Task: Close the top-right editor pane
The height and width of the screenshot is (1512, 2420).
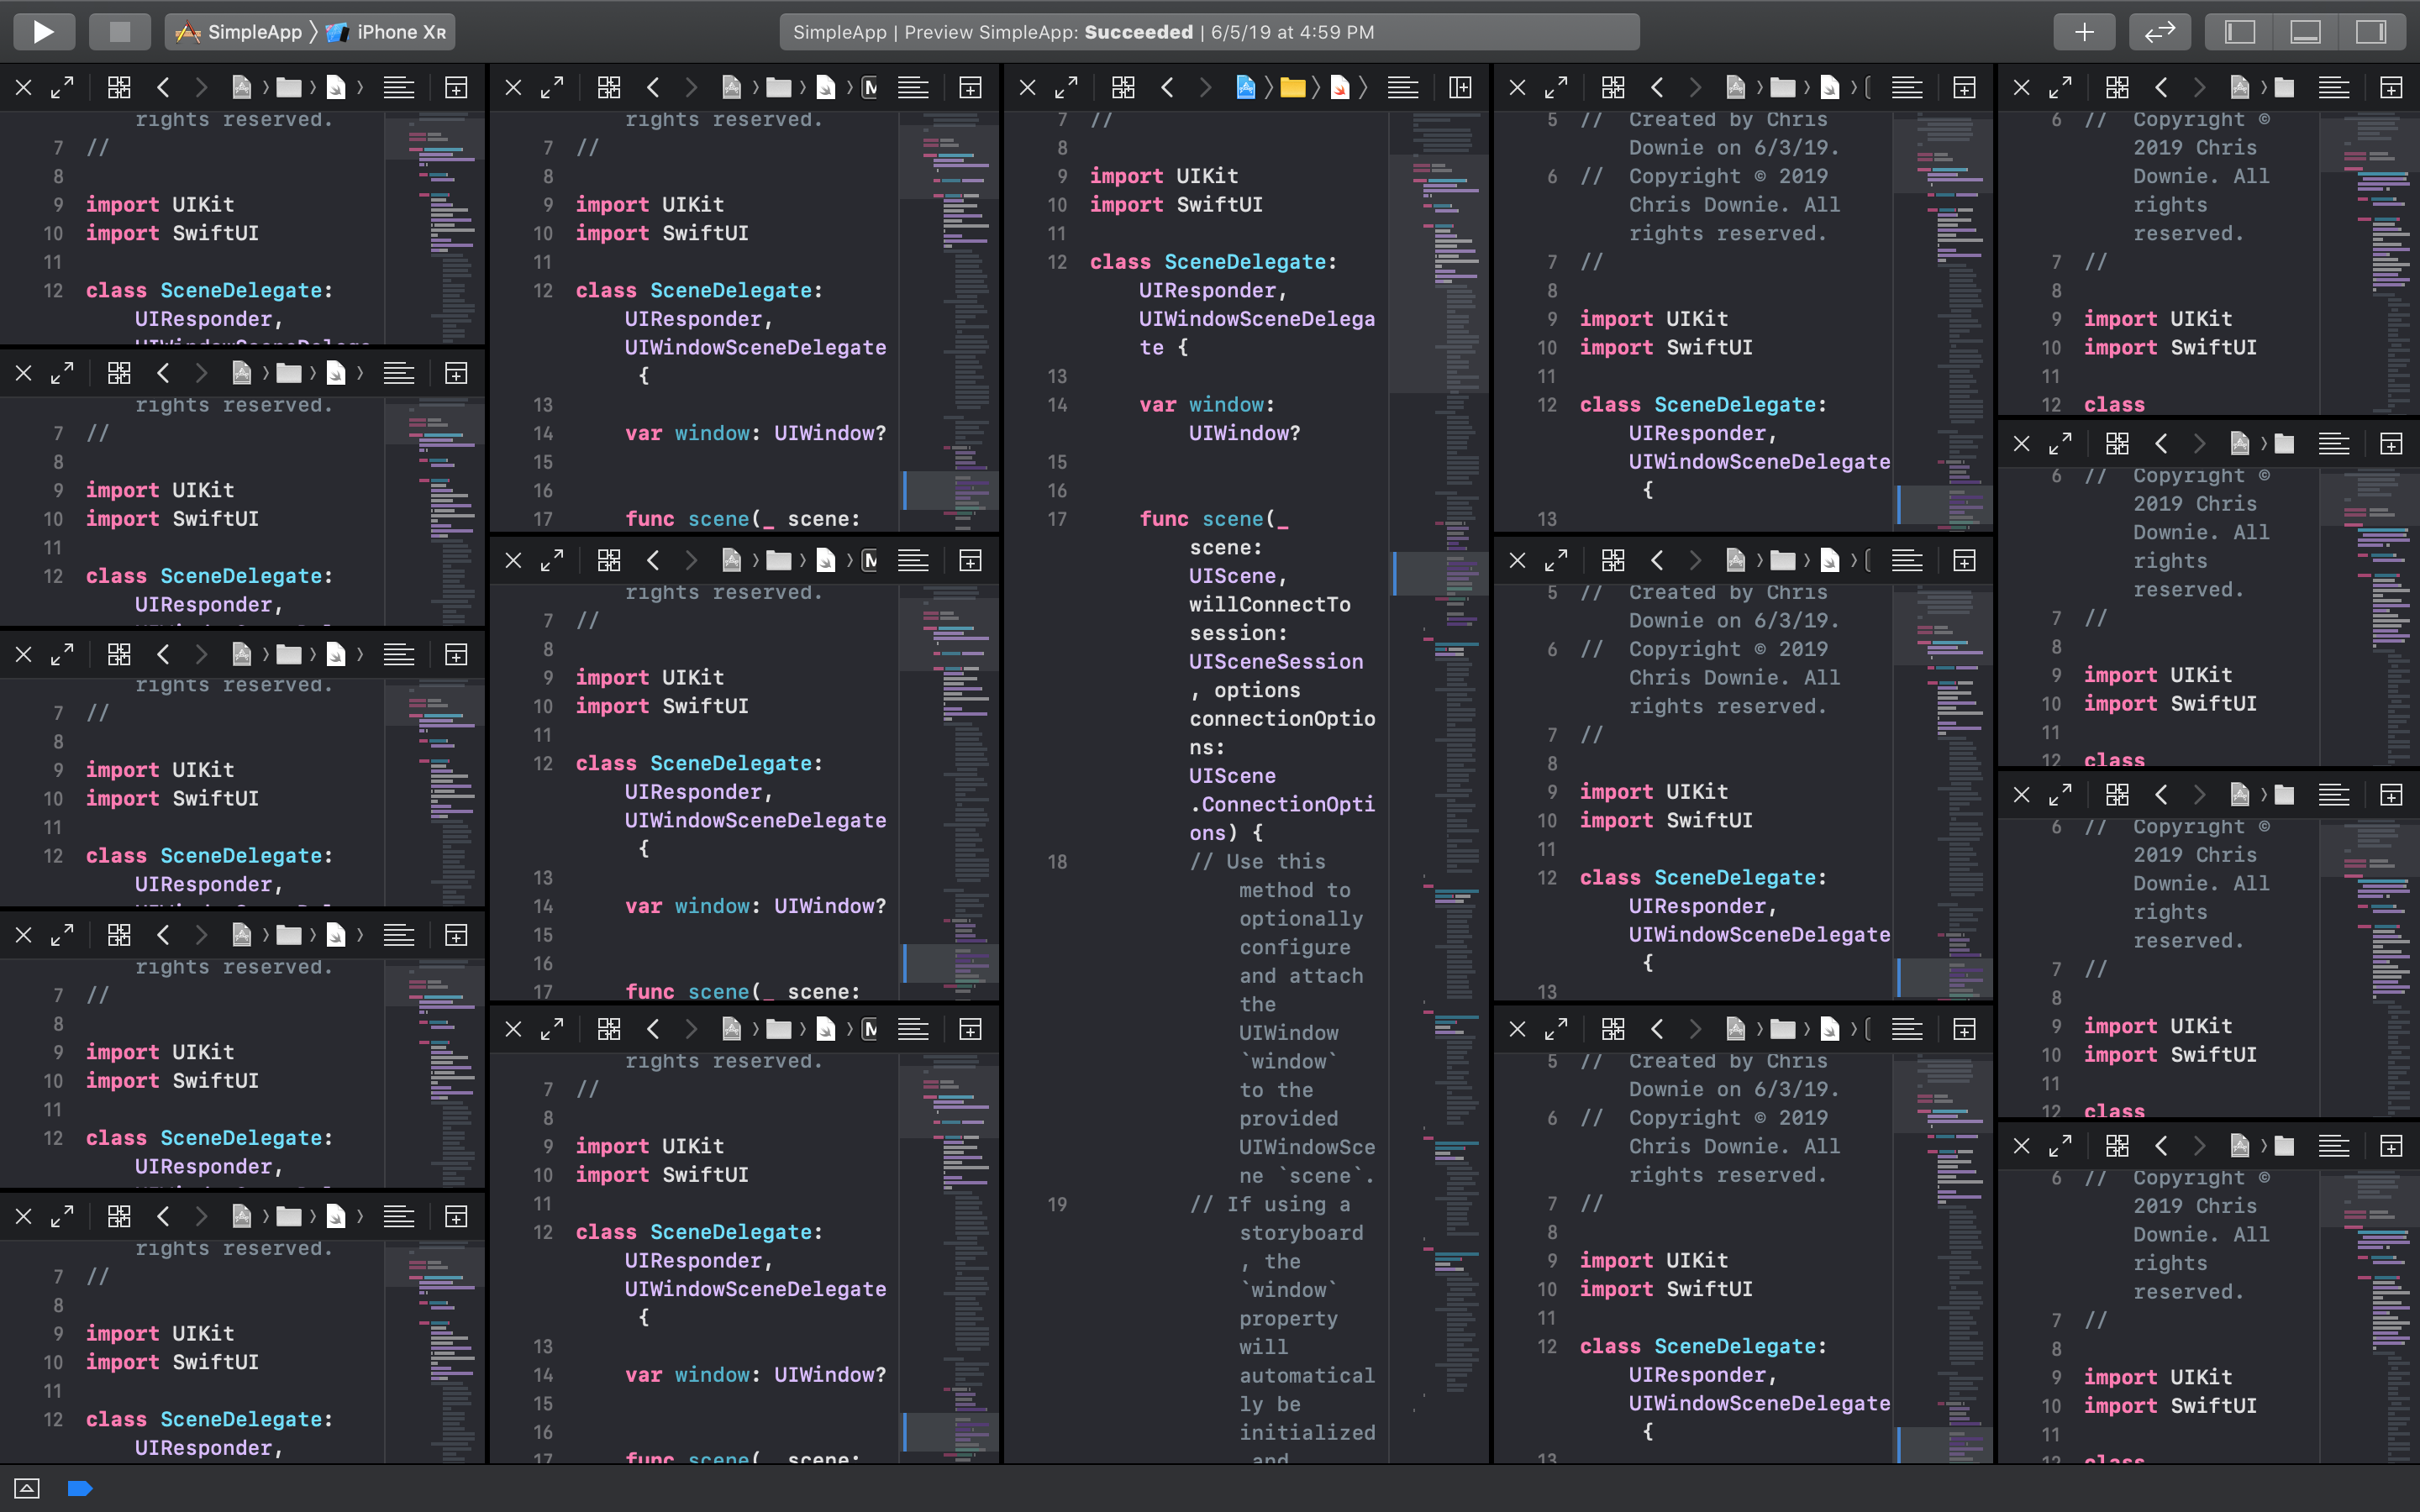Action: (2021, 88)
